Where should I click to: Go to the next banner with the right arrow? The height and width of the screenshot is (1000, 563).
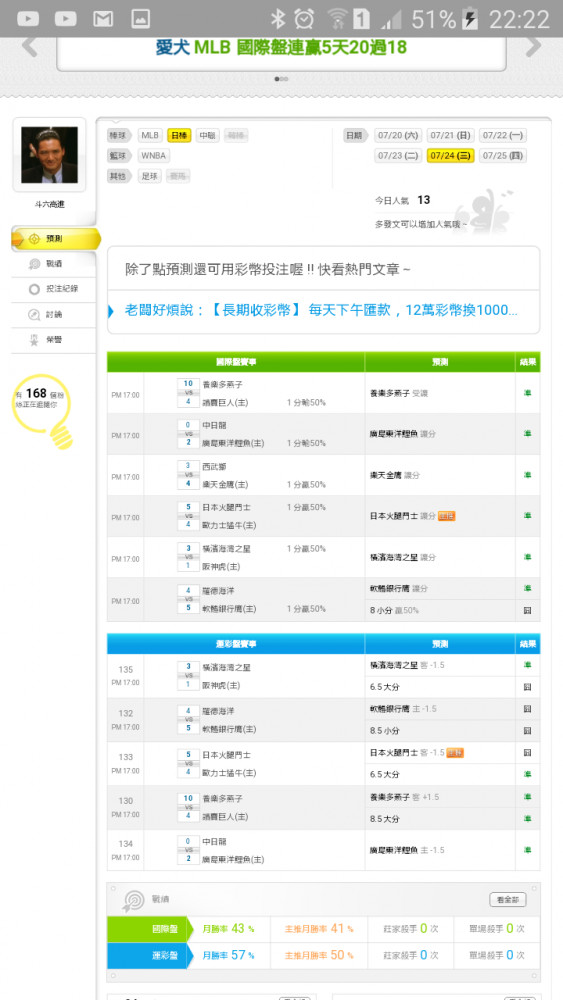pos(533,46)
